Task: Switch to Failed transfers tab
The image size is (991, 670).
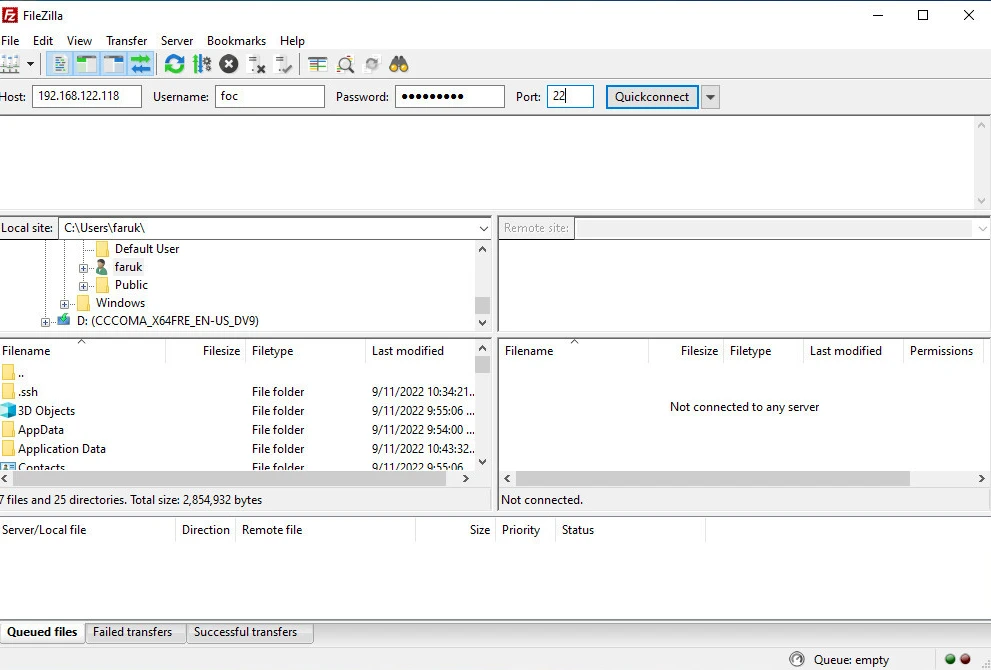Action: 132,632
